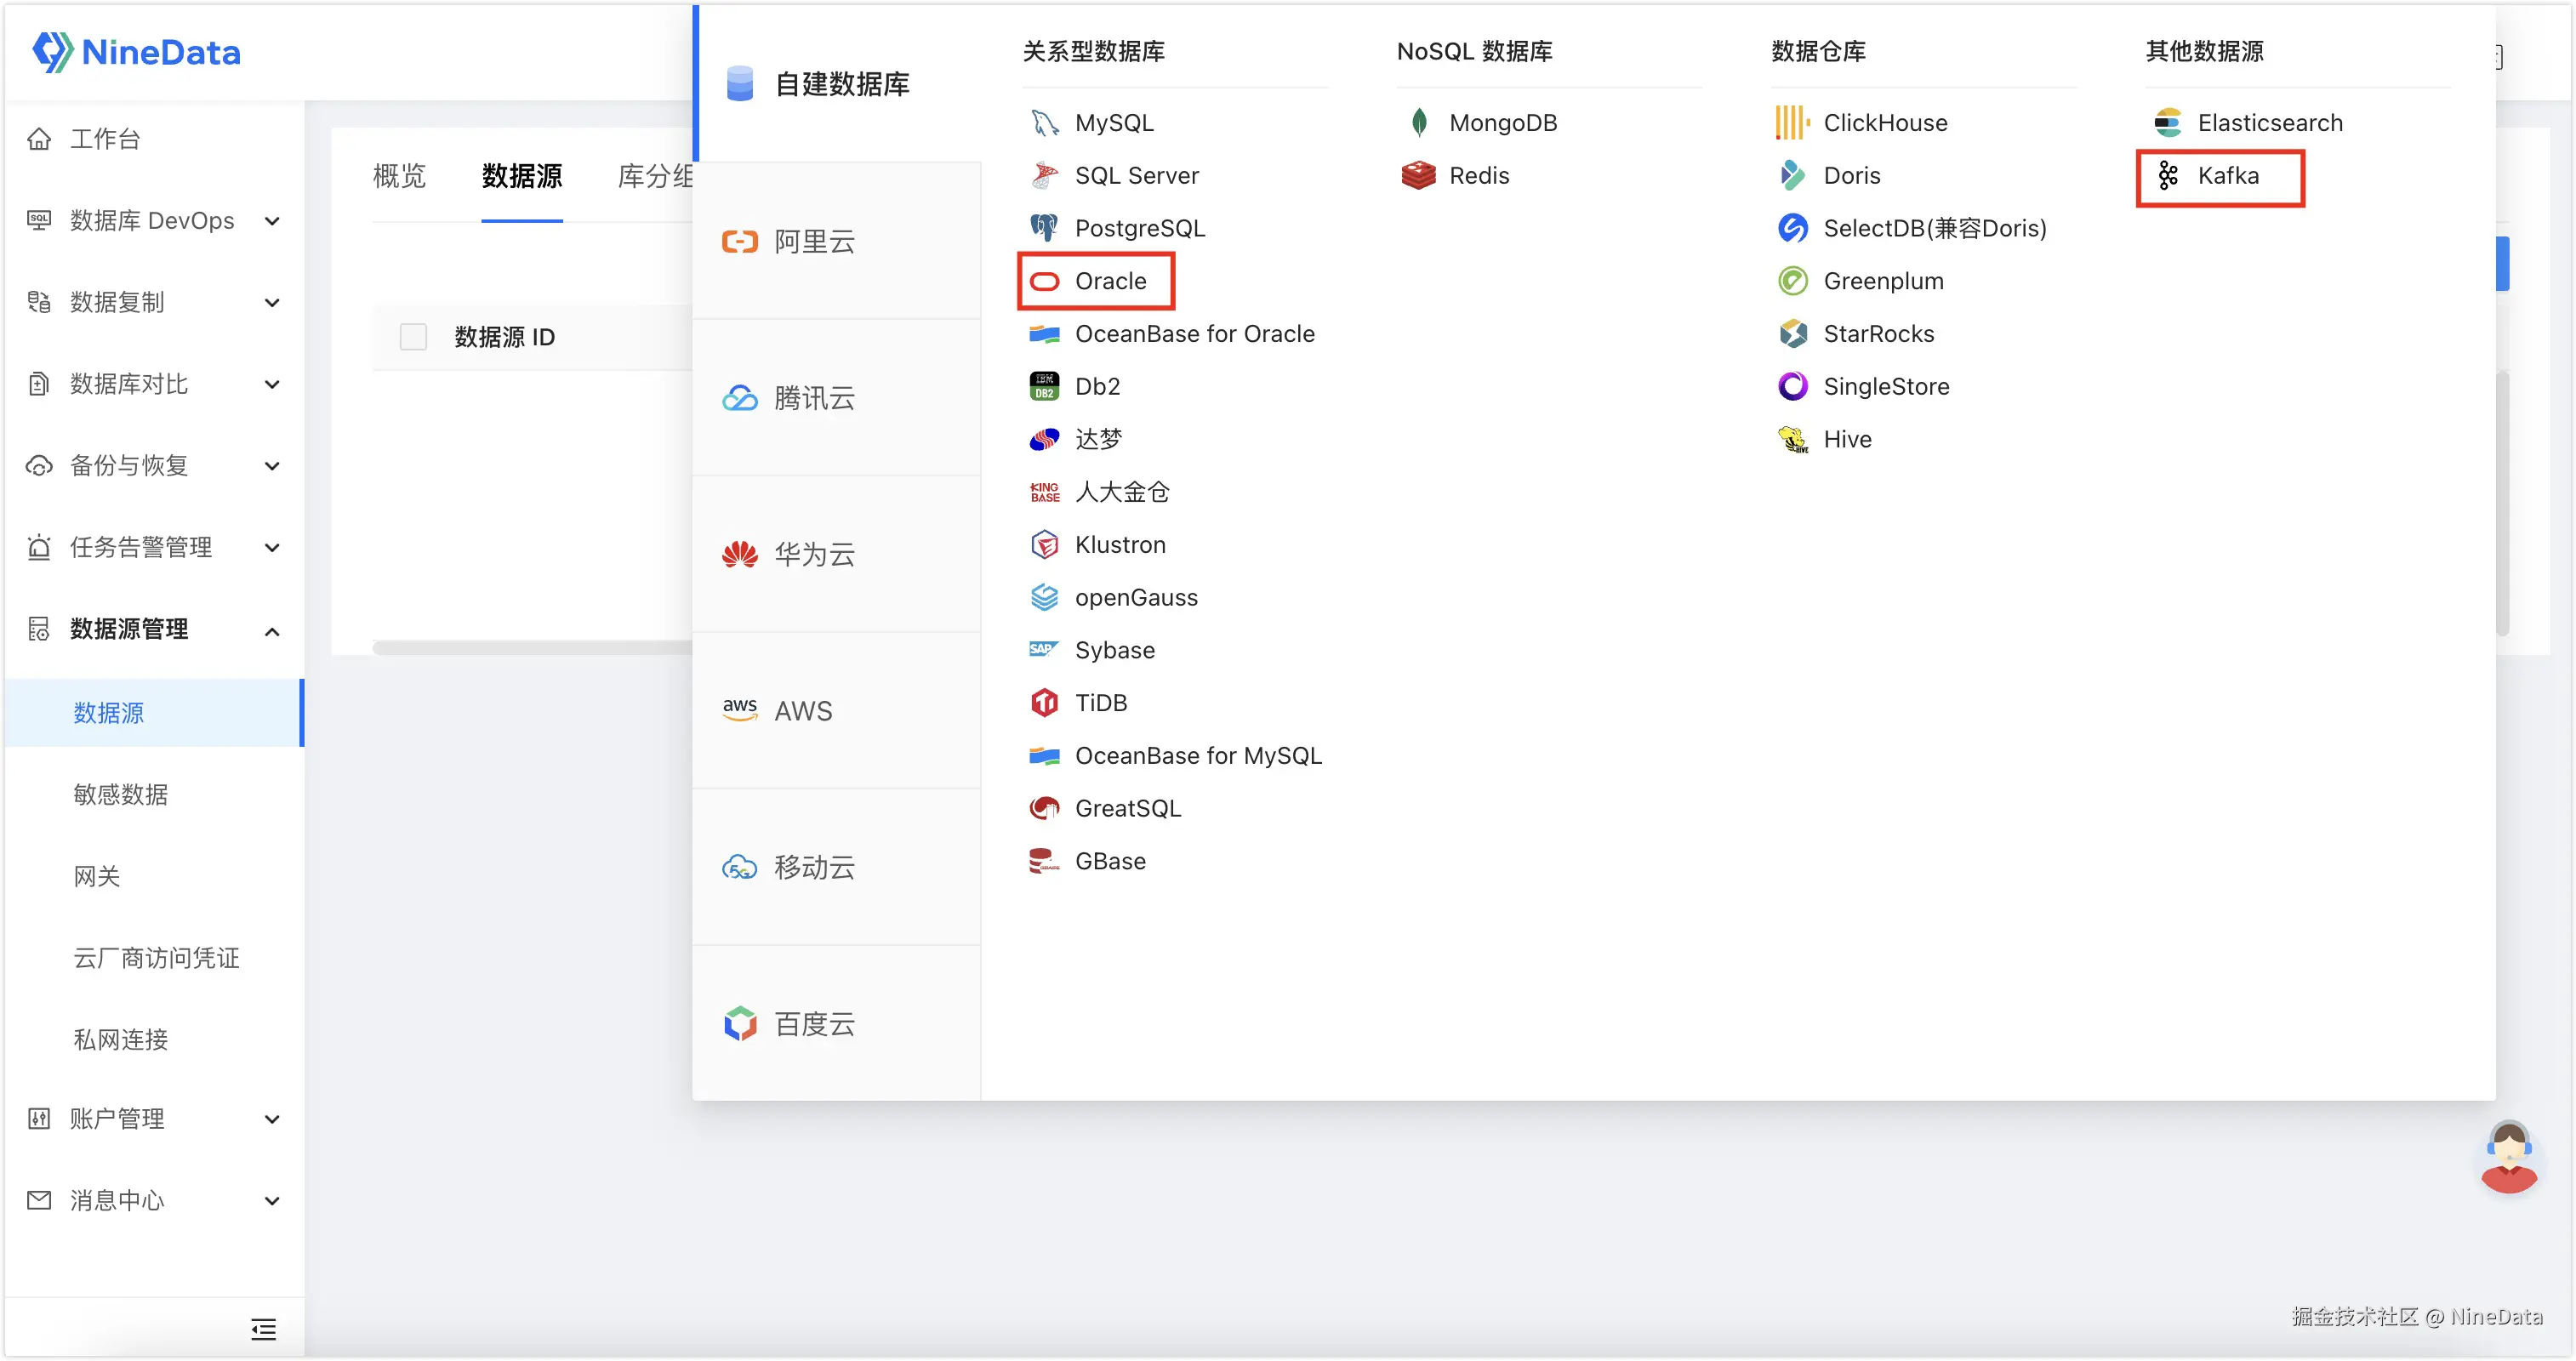Click the horizontal scrollbar under the table
Image resolution: width=2576 pixels, height=1361 pixels.
point(530,648)
